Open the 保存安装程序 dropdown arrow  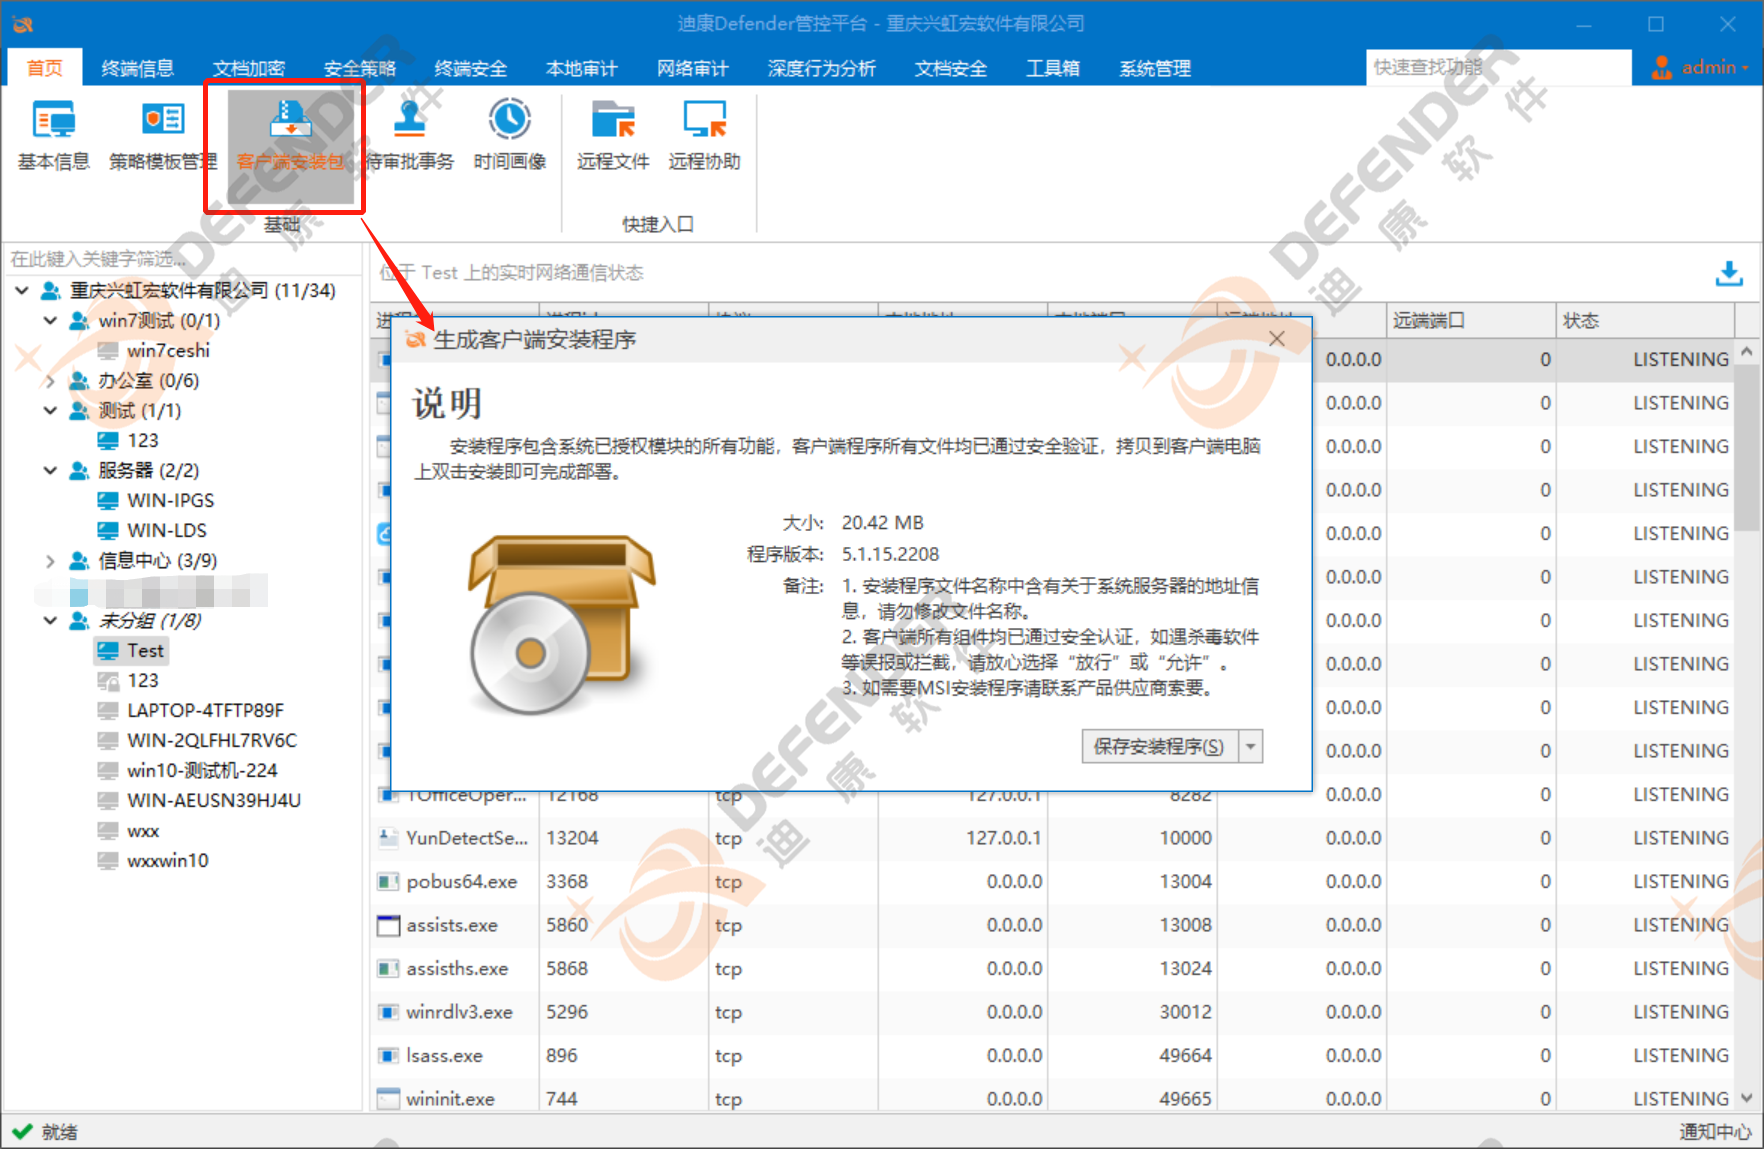[x=1251, y=747]
